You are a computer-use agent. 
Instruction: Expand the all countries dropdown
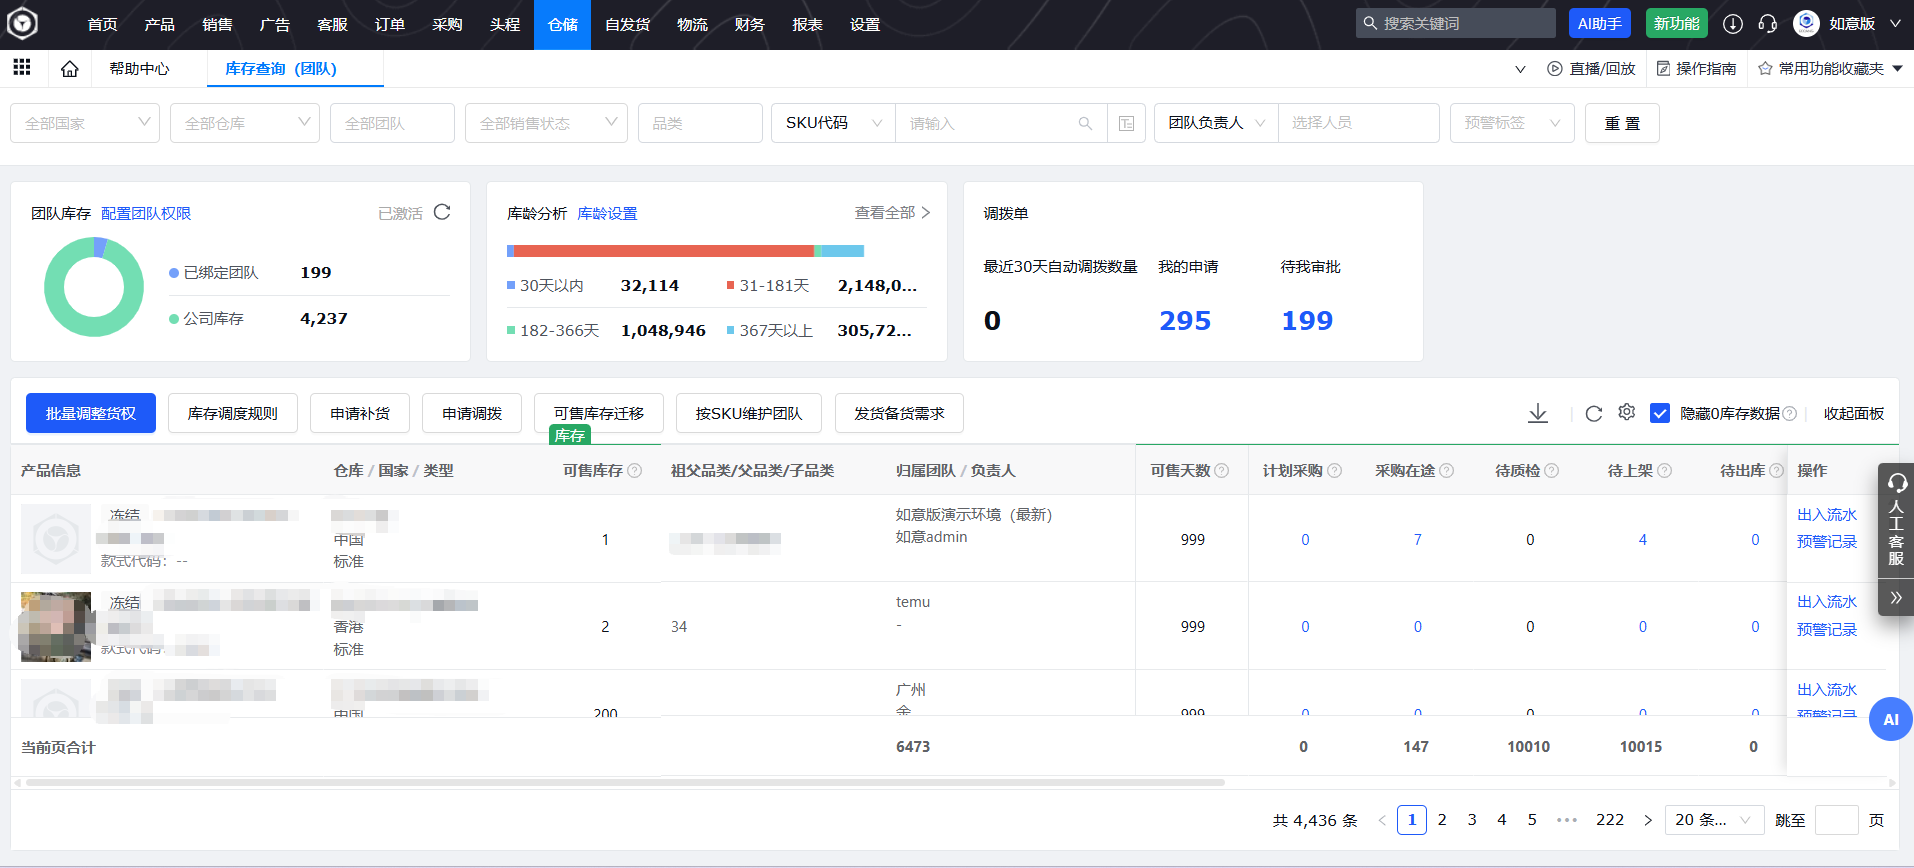(x=85, y=123)
